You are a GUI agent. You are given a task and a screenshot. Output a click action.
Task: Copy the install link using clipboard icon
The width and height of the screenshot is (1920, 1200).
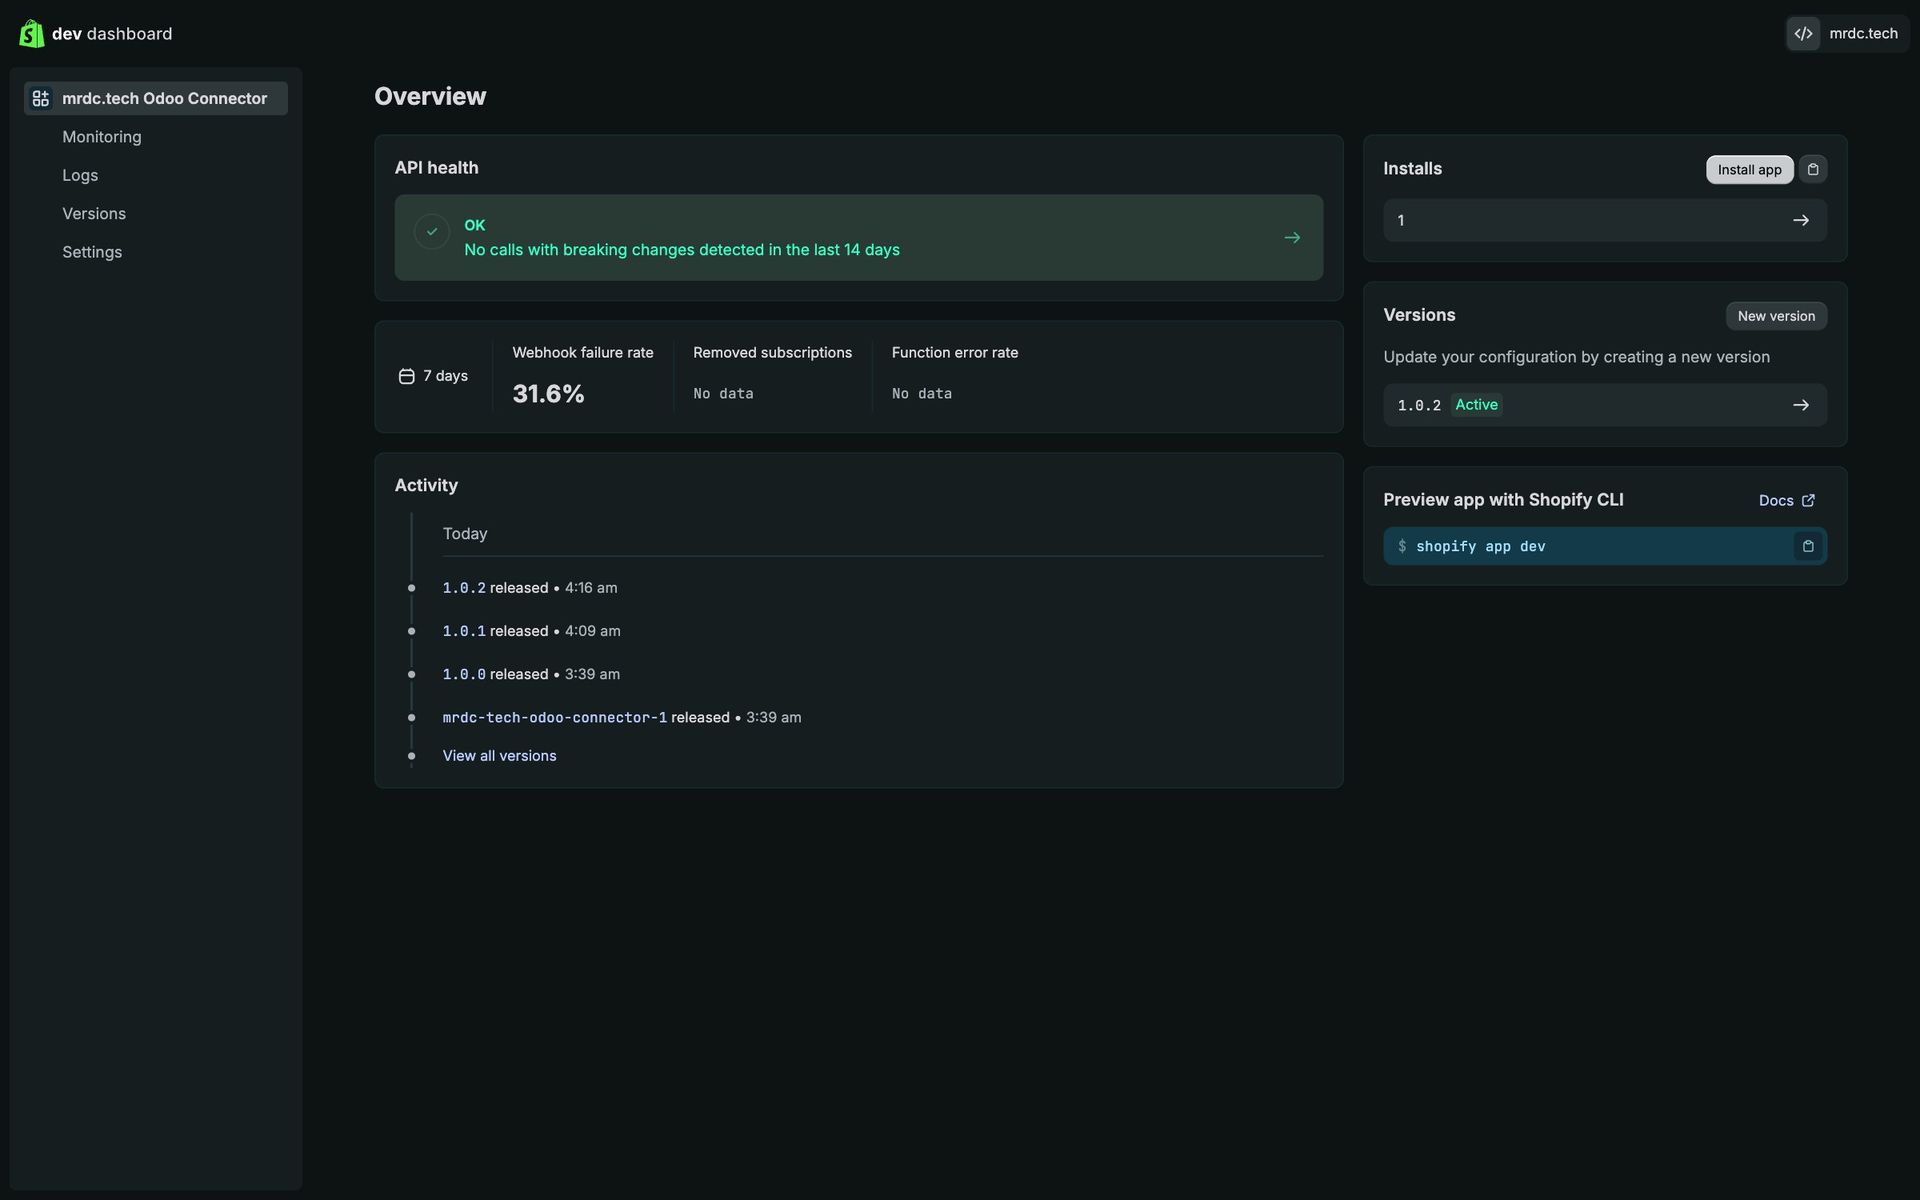(x=1813, y=169)
